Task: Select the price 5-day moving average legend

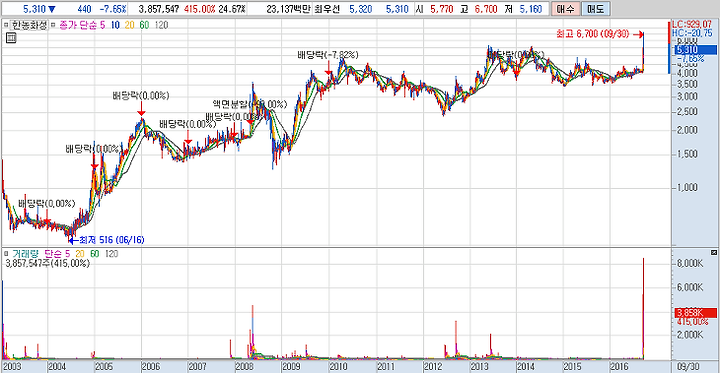Action: point(102,26)
